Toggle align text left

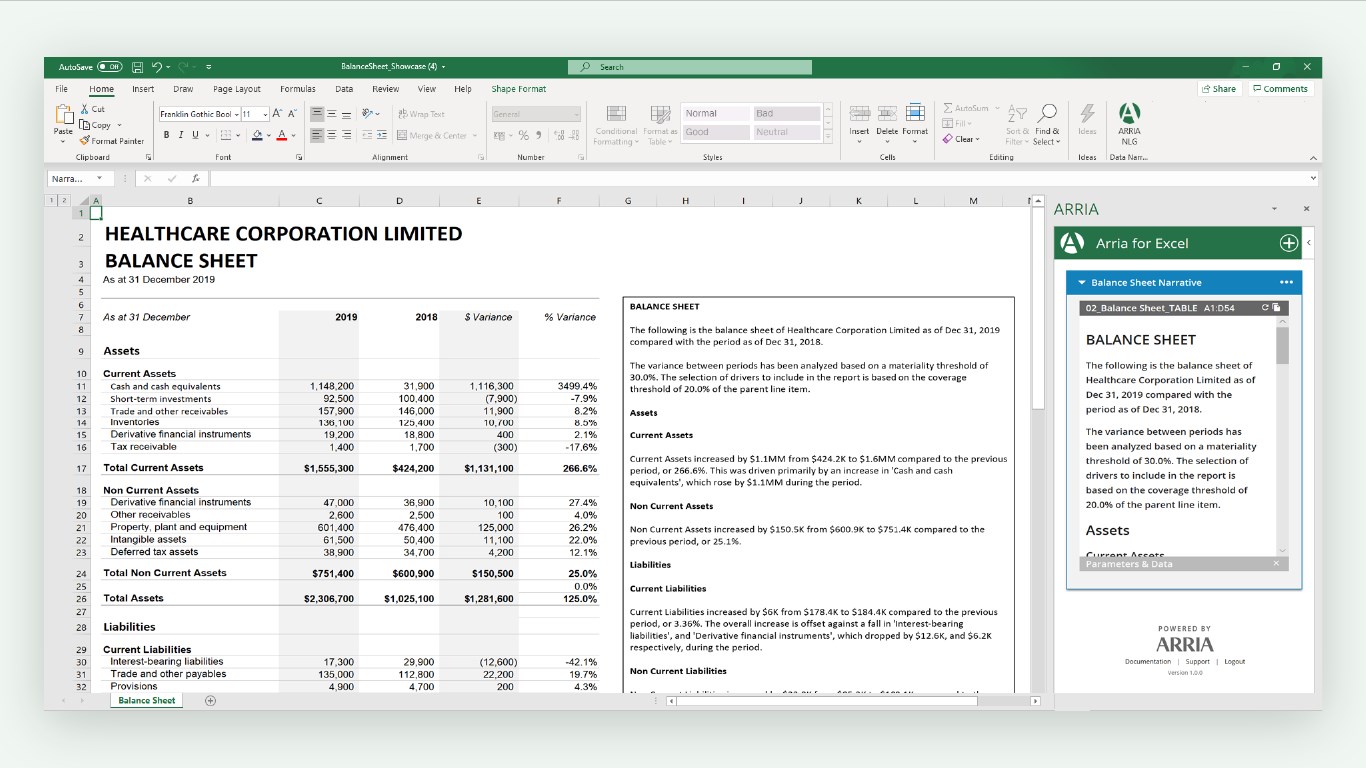(x=316, y=135)
